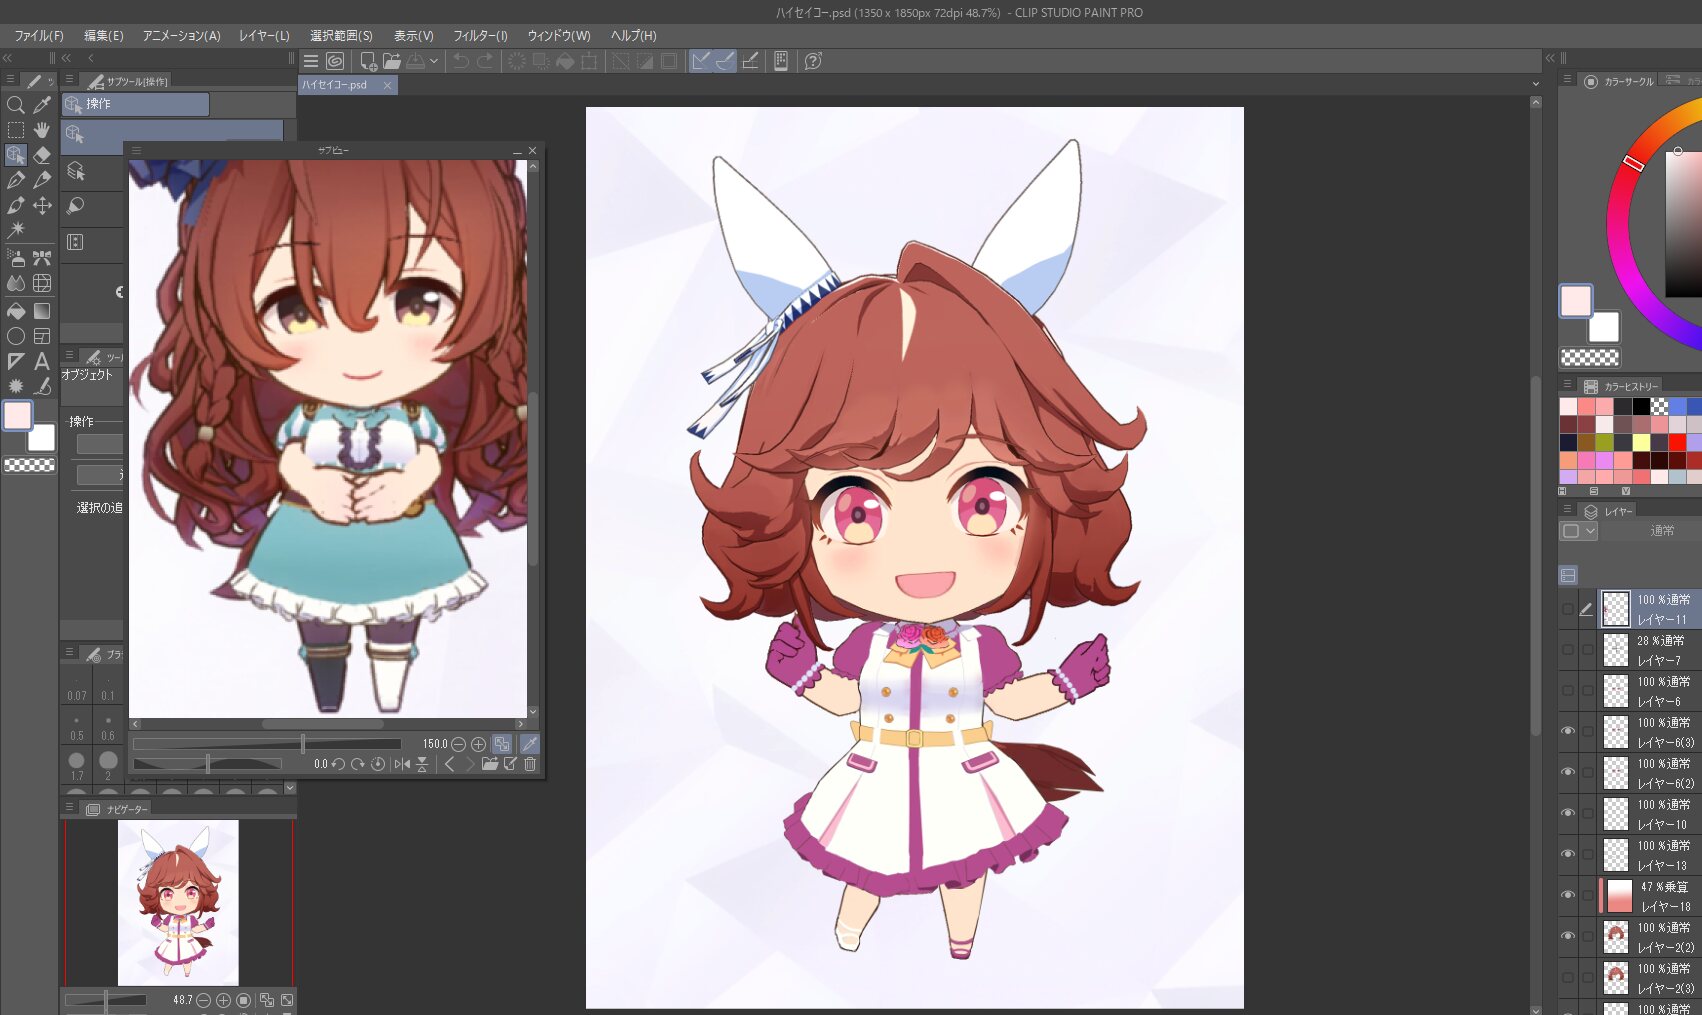Open the レイヤー(L) menu
Viewport: 1702px width, 1015px height.
(x=264, y=35)
